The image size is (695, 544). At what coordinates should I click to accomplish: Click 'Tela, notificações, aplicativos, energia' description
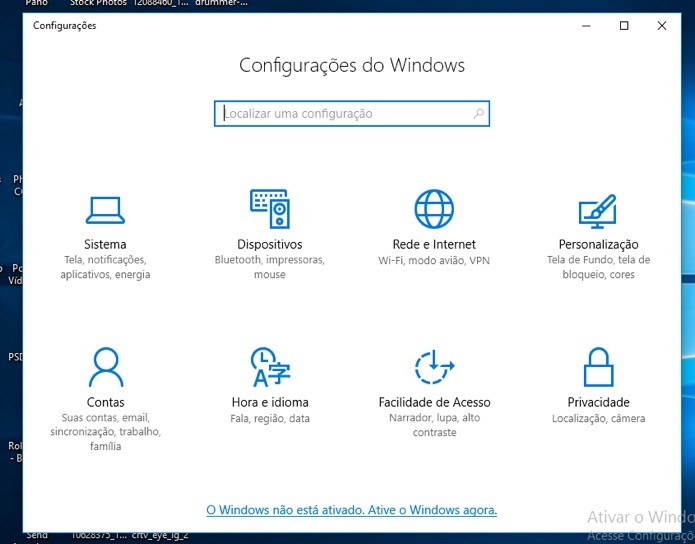click(105, 267)
